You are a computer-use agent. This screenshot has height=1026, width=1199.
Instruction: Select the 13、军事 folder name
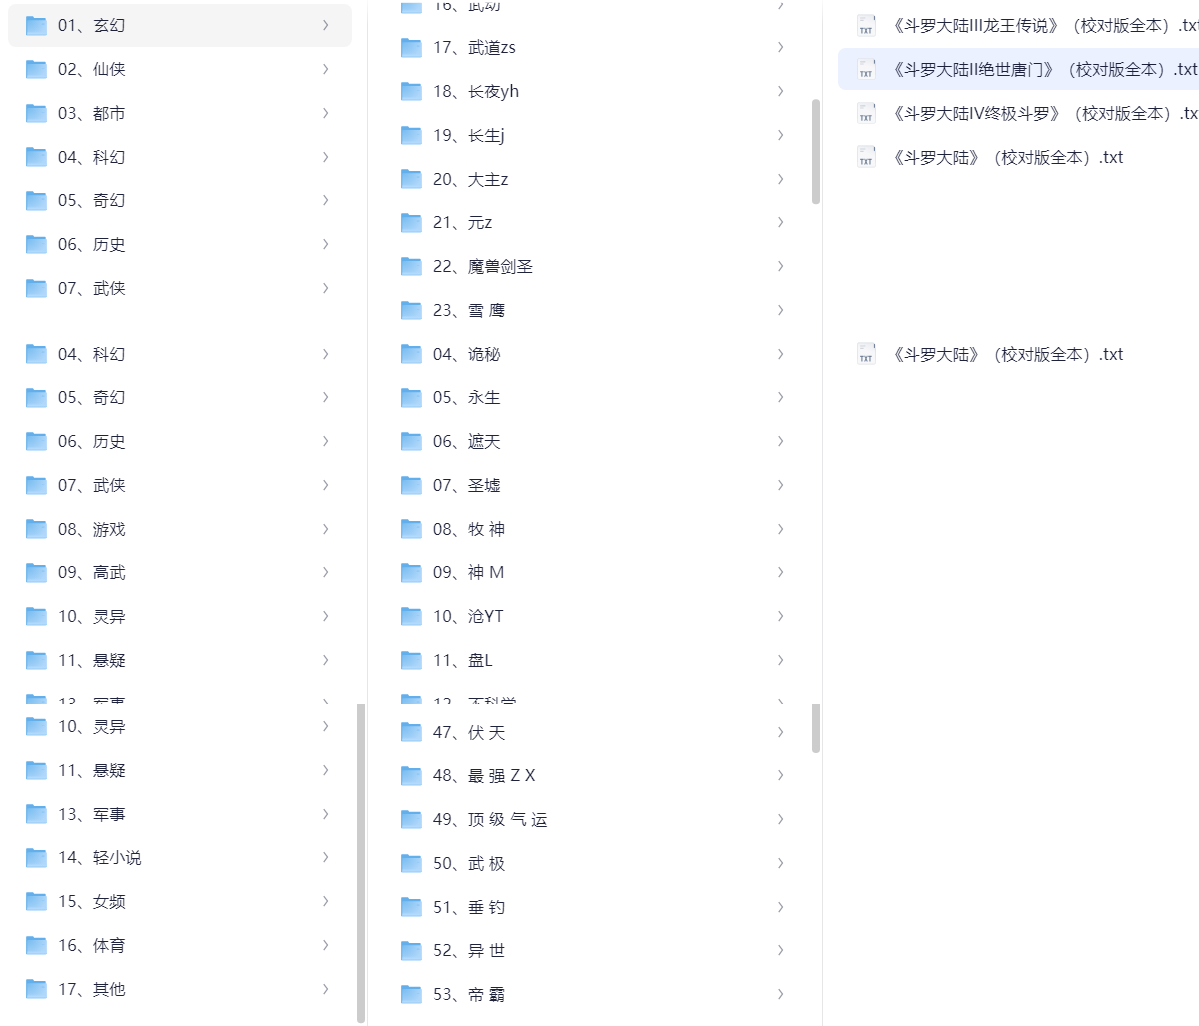tap(92, 814)
